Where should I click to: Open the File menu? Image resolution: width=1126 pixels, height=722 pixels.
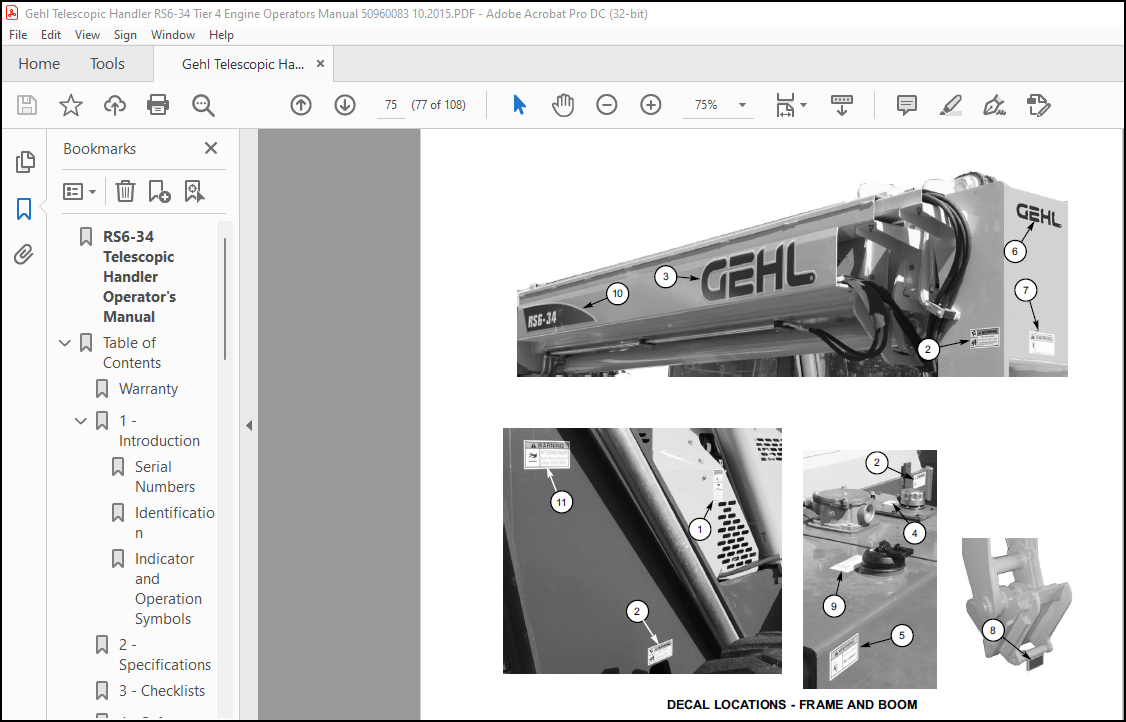pos(18,34)
